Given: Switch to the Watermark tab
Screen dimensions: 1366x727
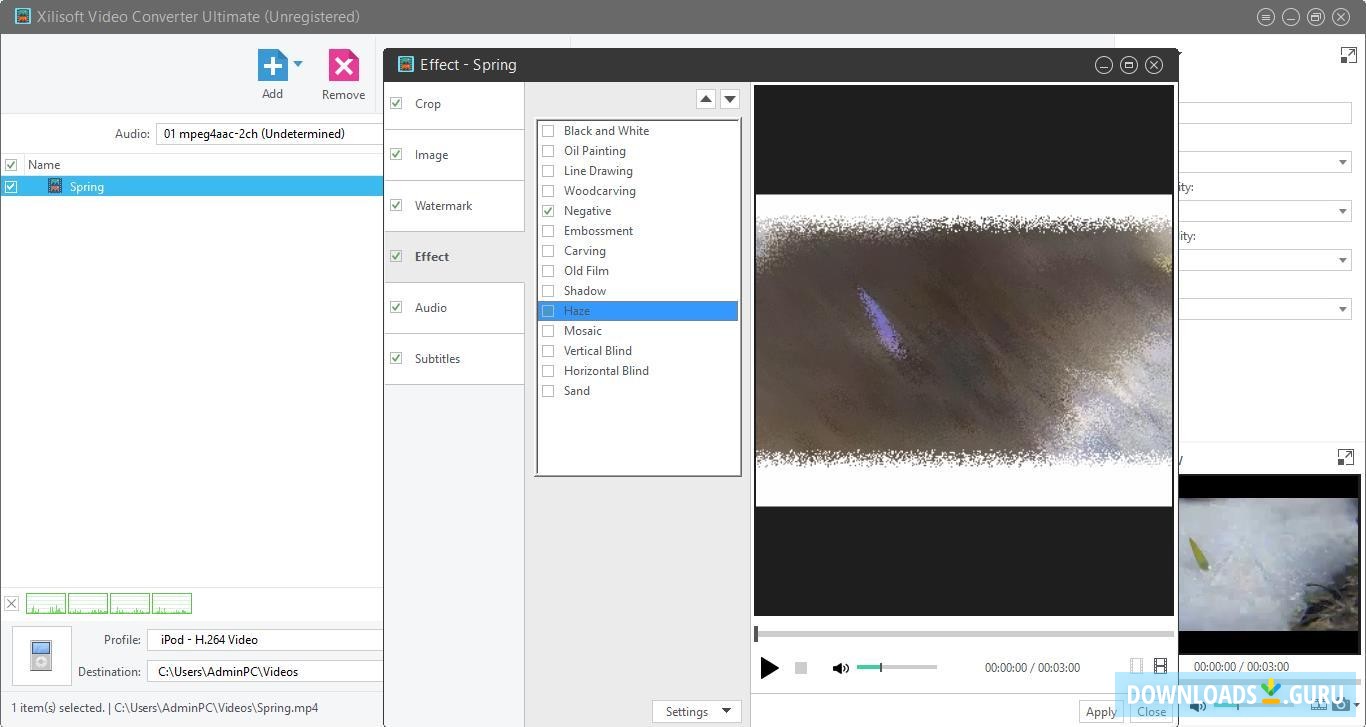Looking at the screenshot, I should click(443, 206).
